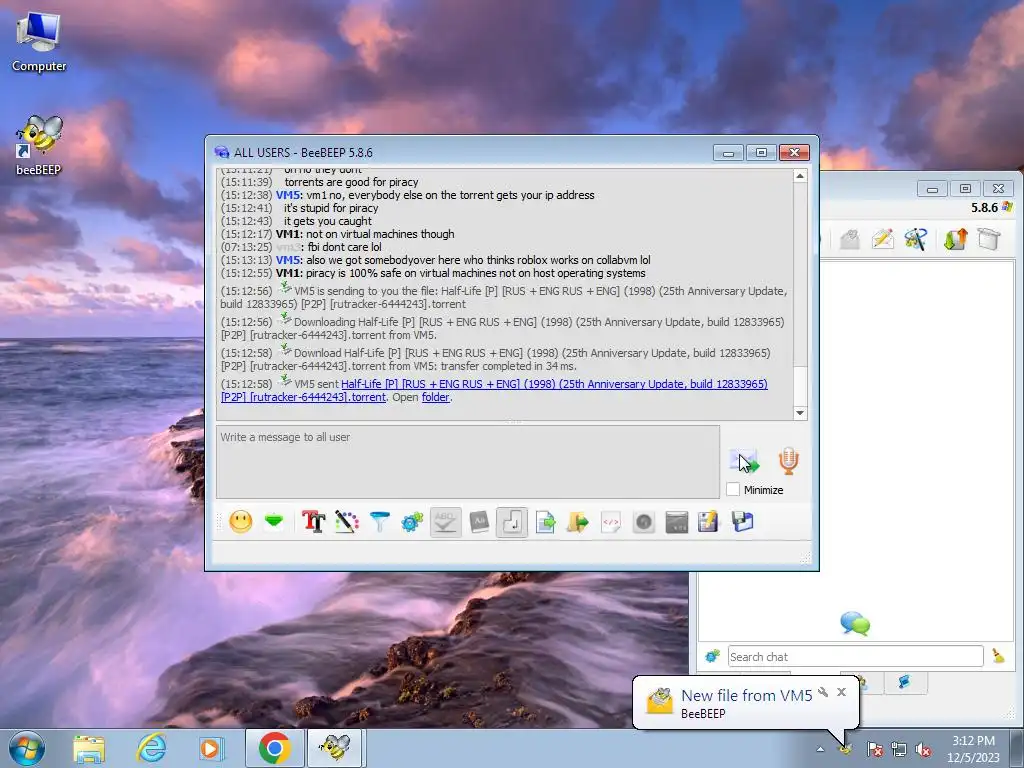This screenshot has height=768, width=1024.
Task: Click the trash bin icon in back window
Action: [x=989, y=239]
